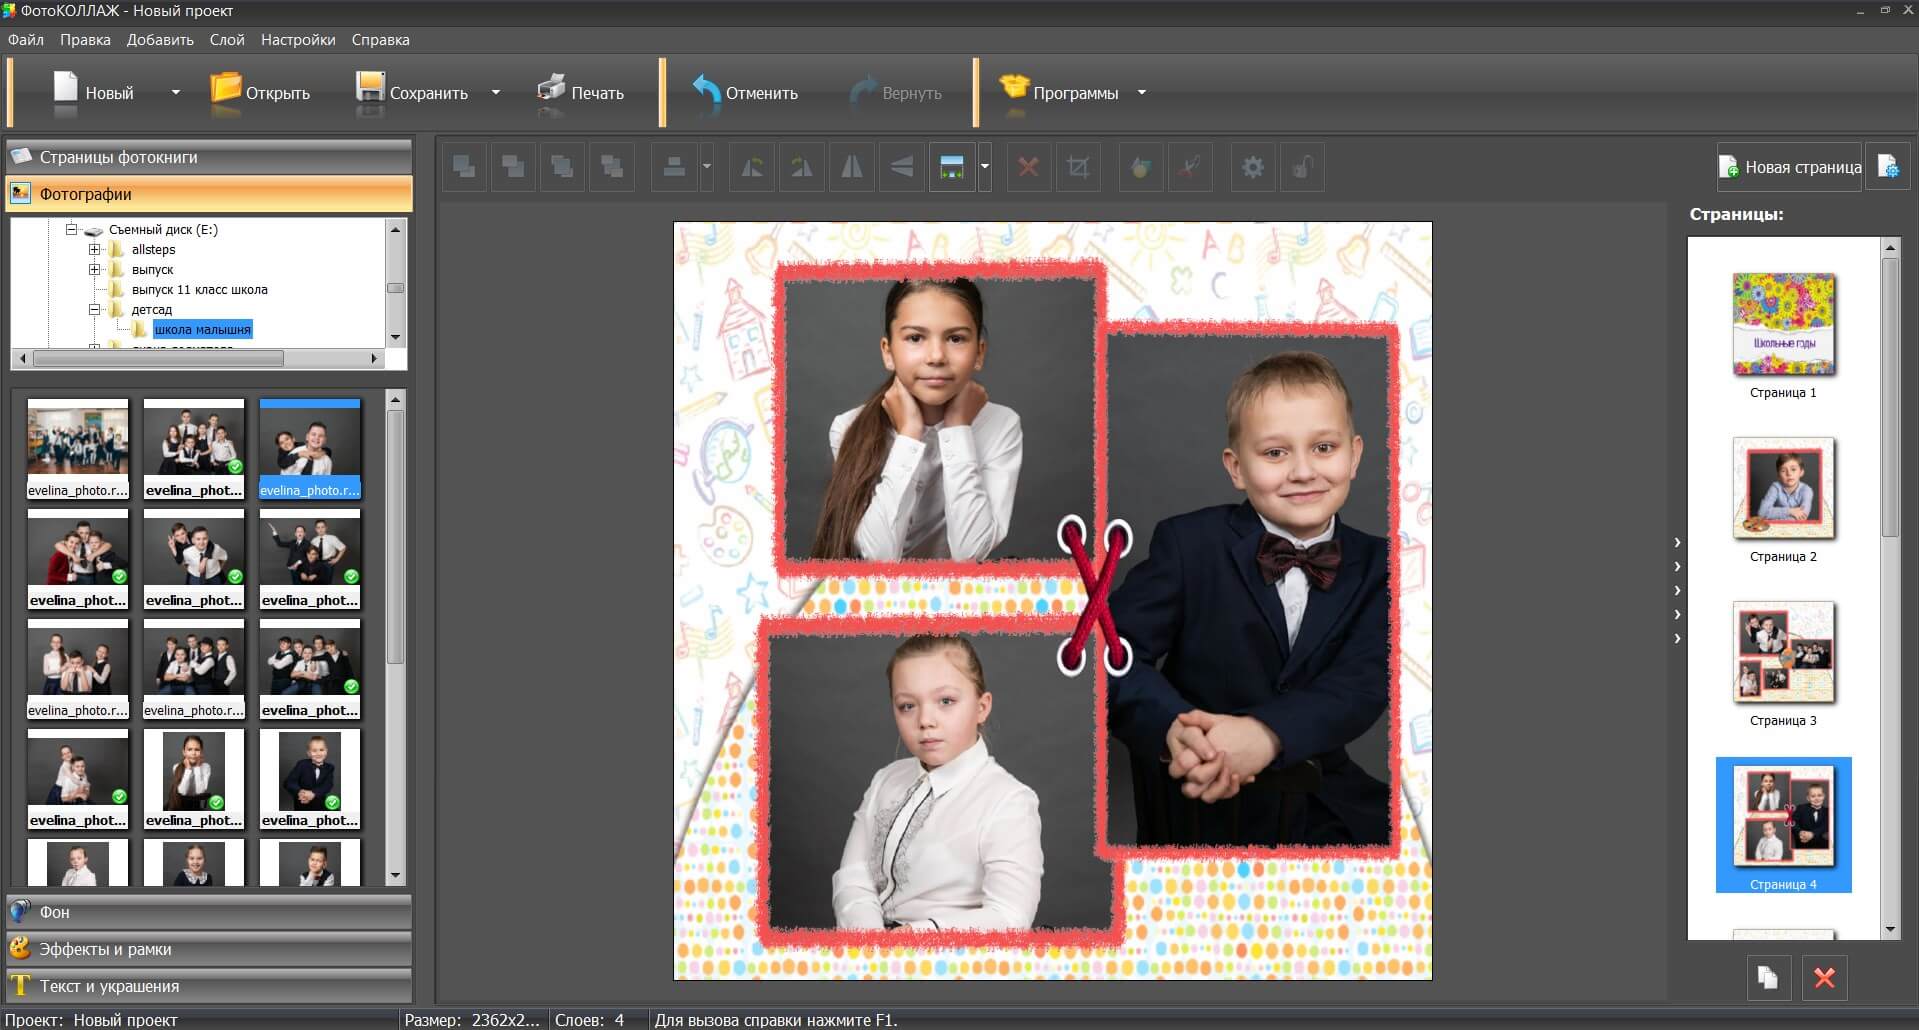Open layer settings via the gear icon
Viewport: 1919px width, 1030px height.
tap(1253, 167)
